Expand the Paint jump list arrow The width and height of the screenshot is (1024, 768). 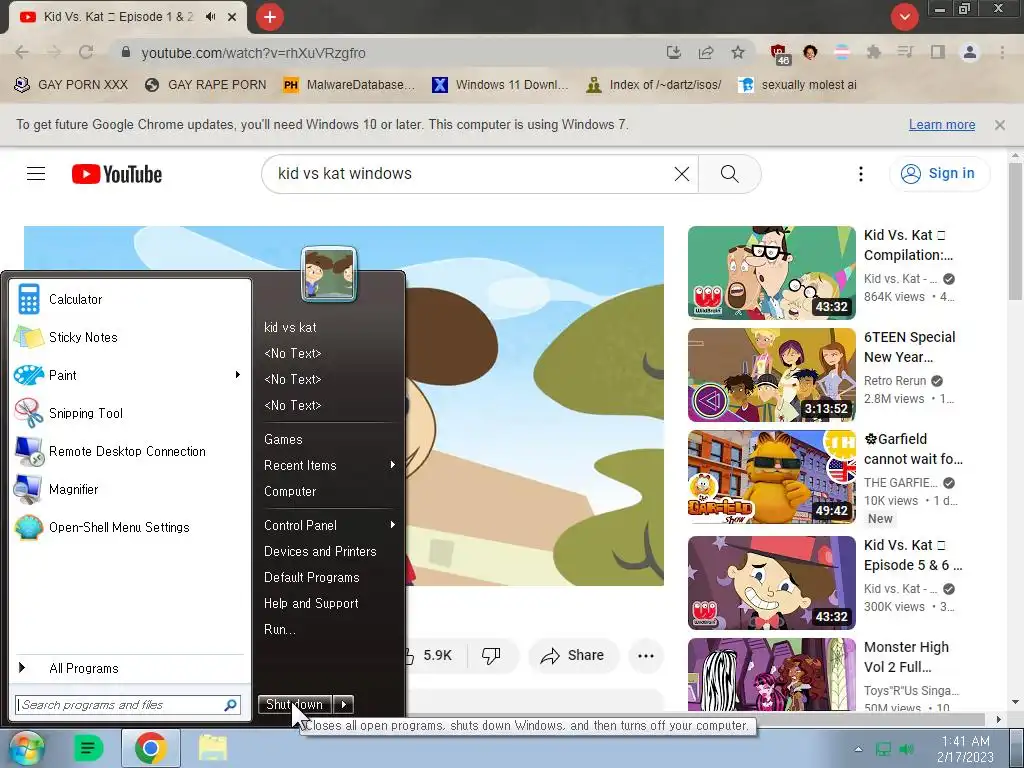coord(238,375)
